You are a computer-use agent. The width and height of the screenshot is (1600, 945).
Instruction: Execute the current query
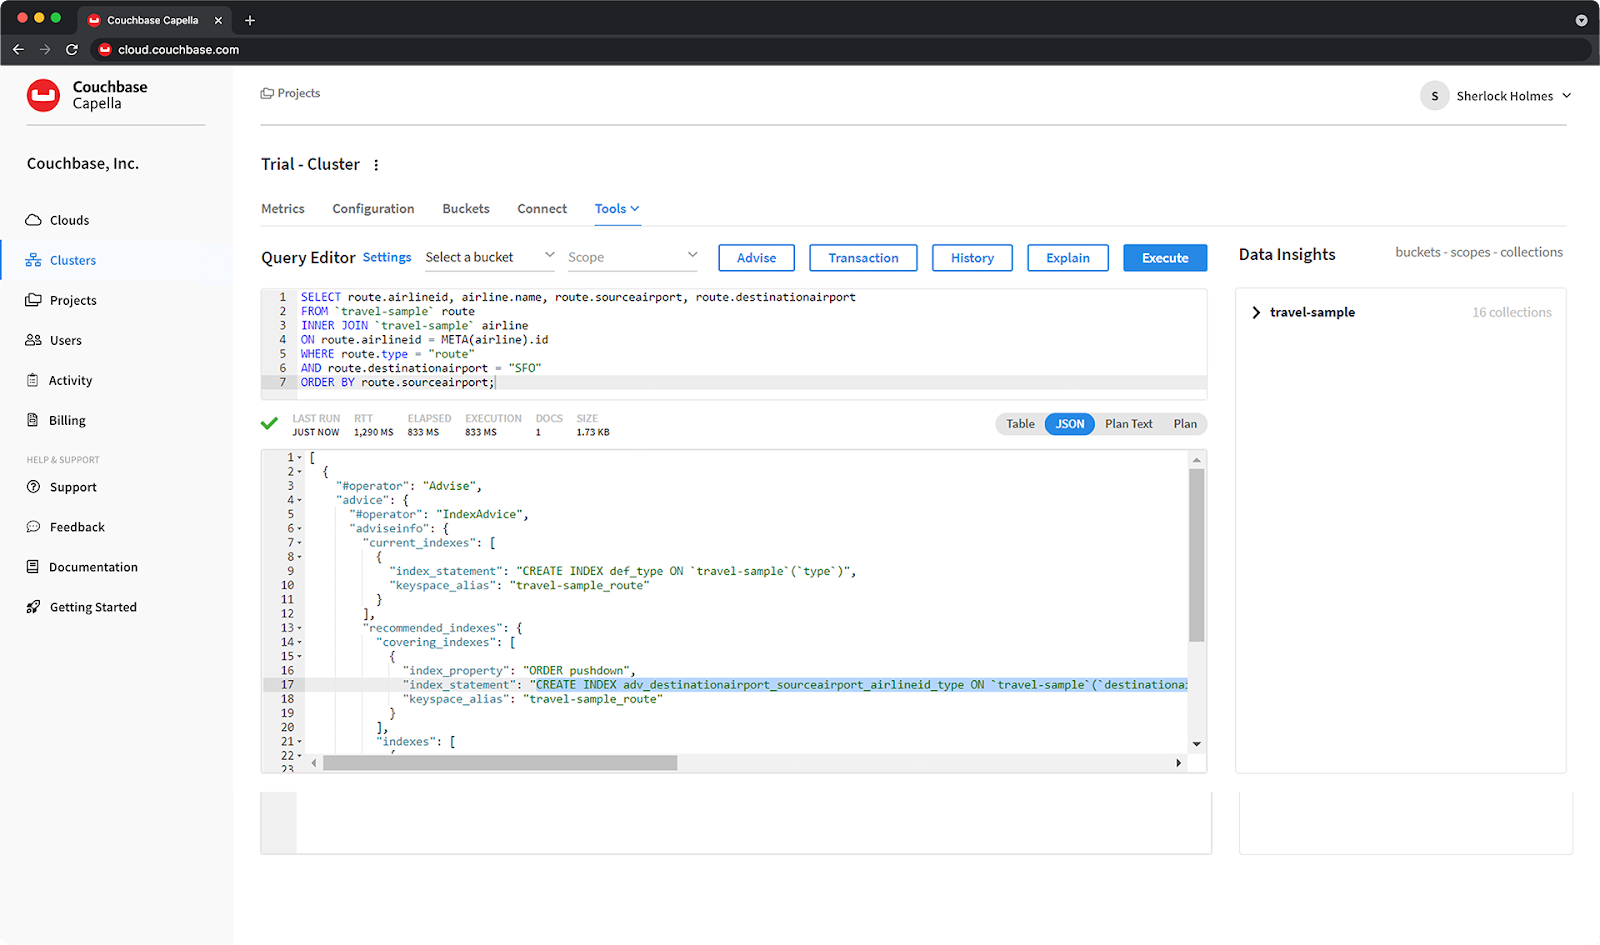click(x=1164, y=257)
